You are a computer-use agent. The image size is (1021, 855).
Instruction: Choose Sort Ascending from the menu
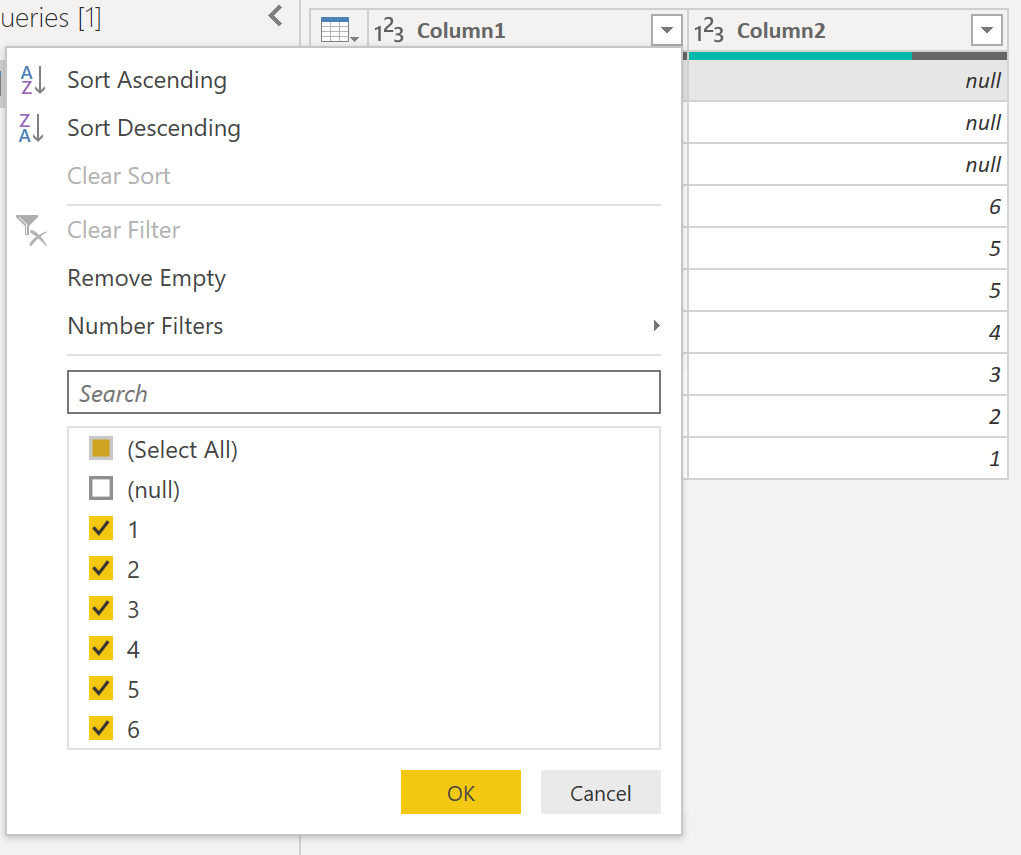point(147,80)
